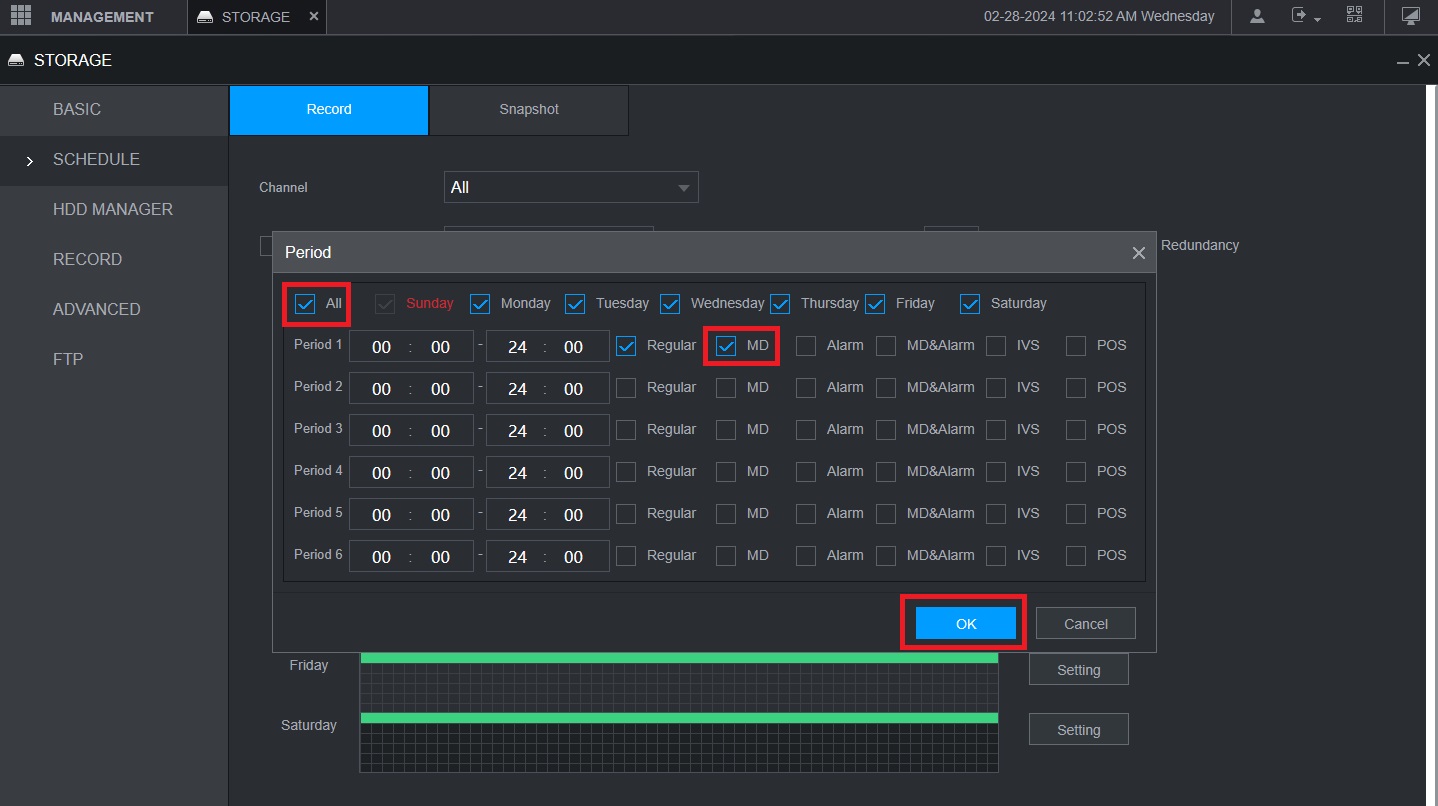1438x806 pixels.
Task: Enable Alarm for Period 1
Action: tap(806, 346)
